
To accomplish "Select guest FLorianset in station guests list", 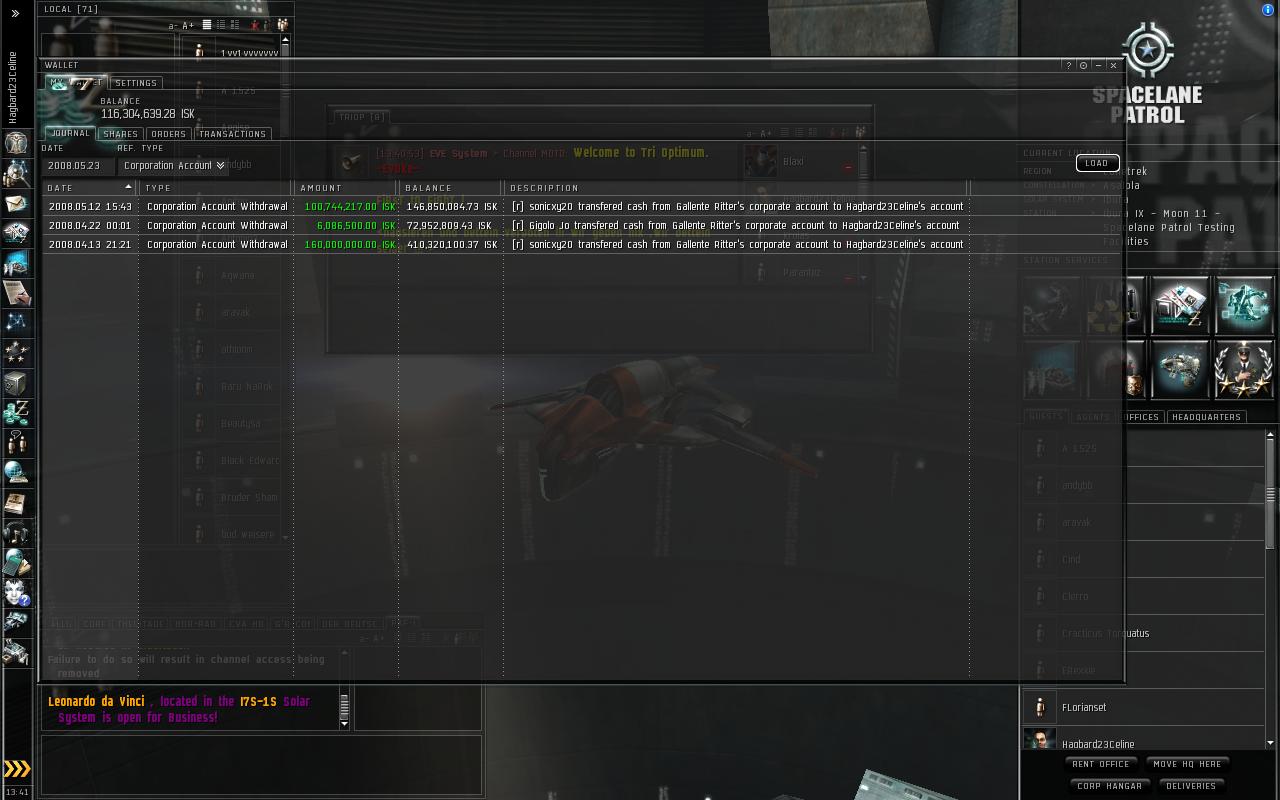I will click(1143, 708).
